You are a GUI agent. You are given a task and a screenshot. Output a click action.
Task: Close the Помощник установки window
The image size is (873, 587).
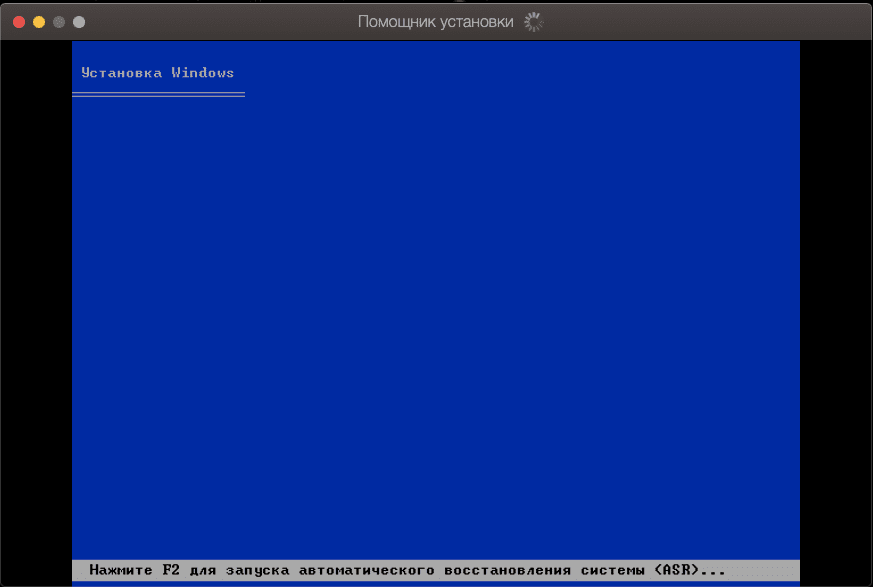(x=19, y=22)
